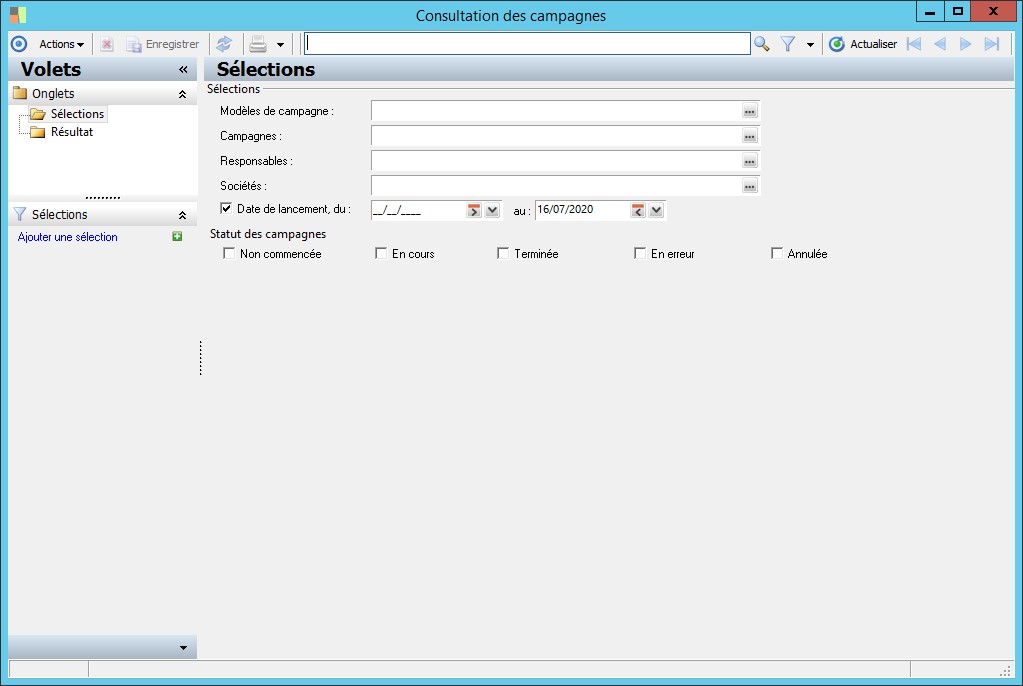Click the toolbar filter funnel icon
The image size is (1023, 686).
[x=788, y=44]
